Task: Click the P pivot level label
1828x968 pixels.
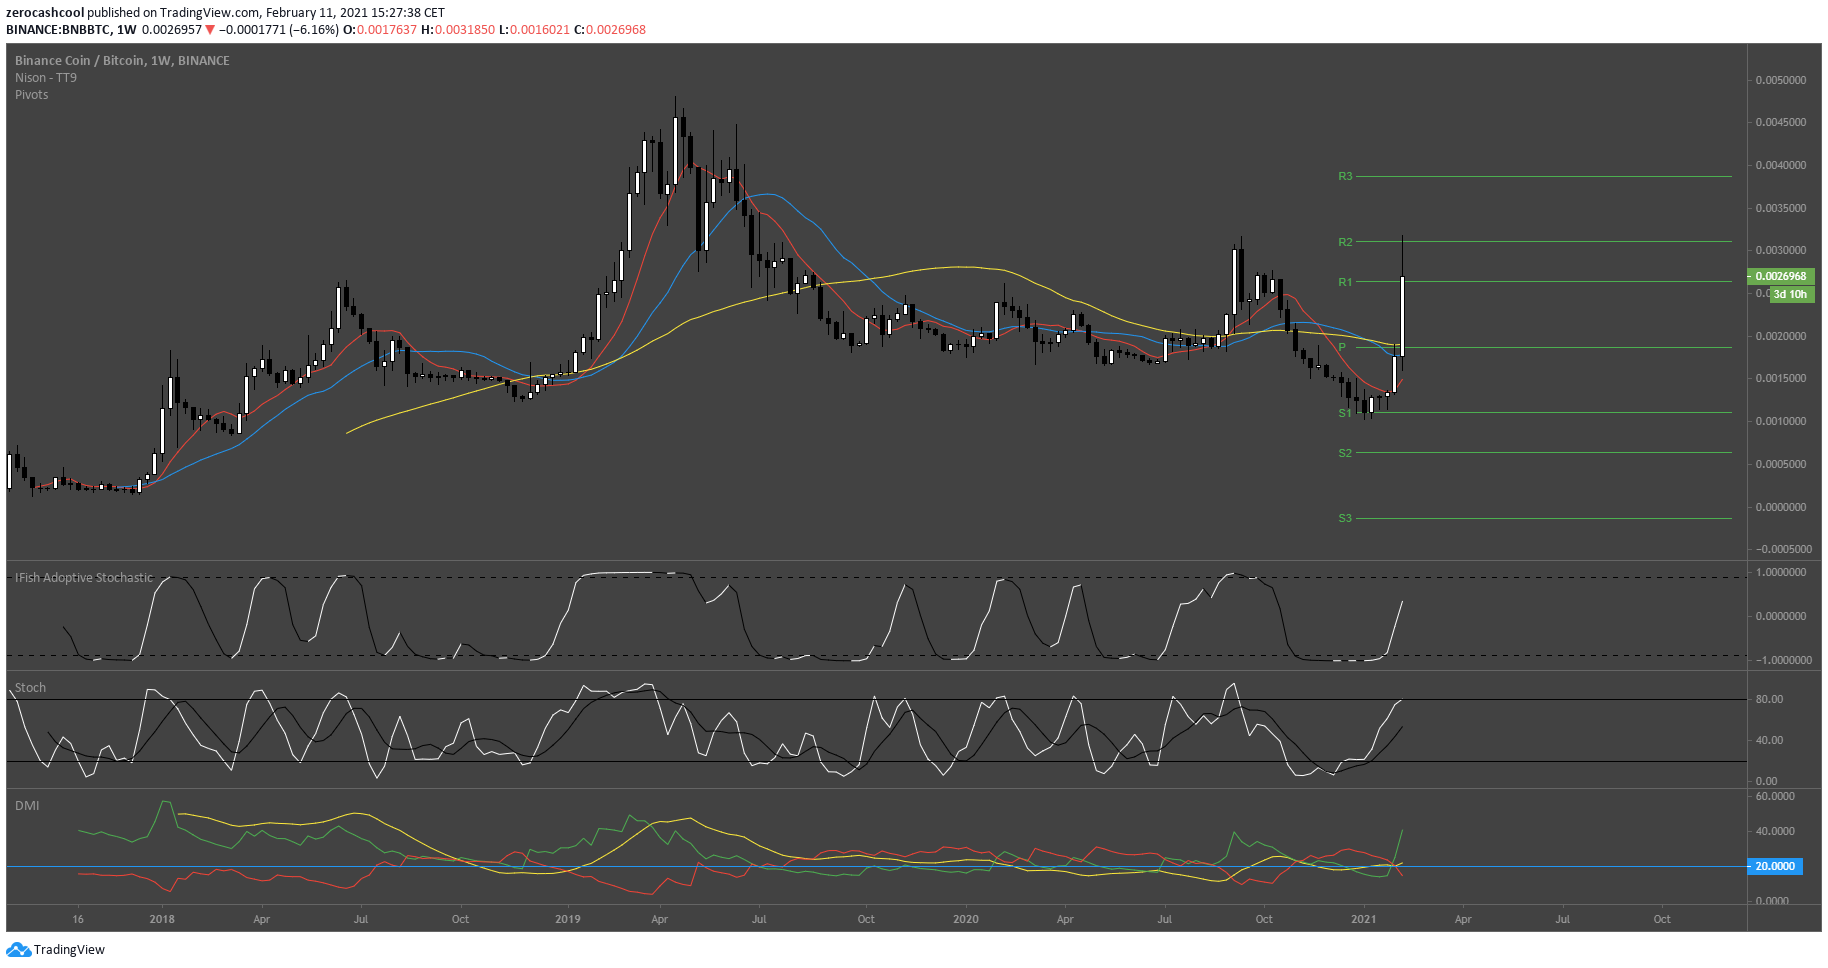Action: (x=1342, y=347)
